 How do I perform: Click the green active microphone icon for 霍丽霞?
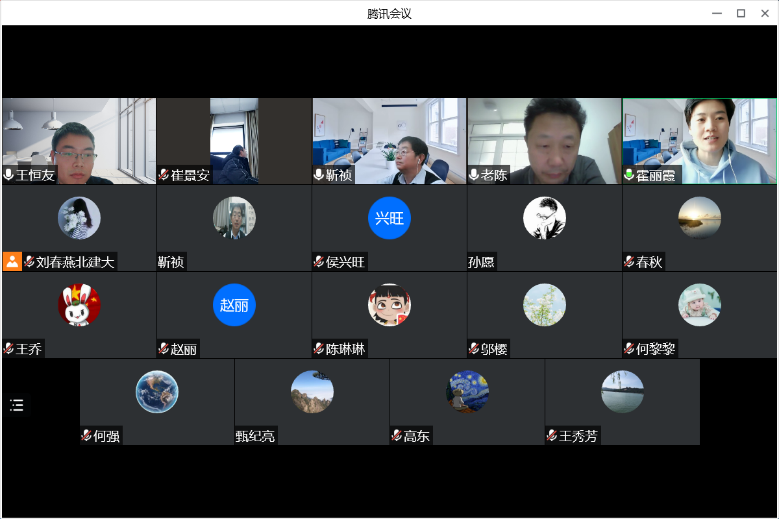629,175
